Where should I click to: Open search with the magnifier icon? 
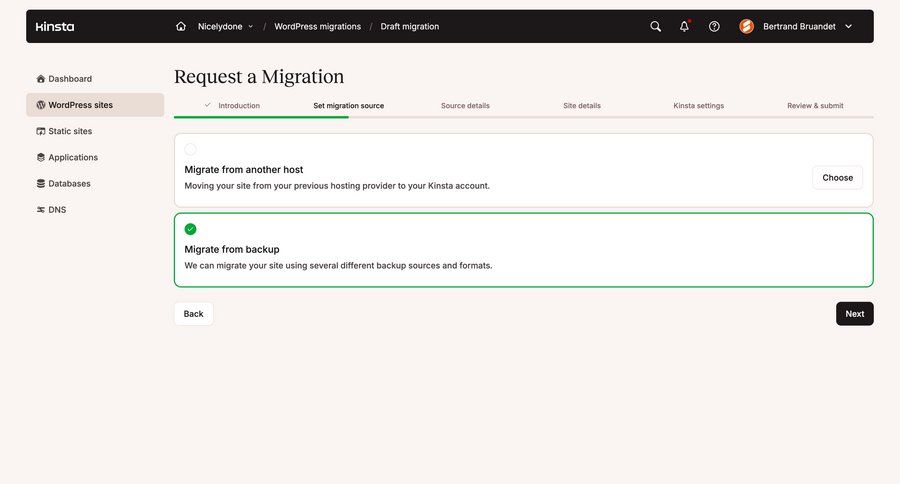pyautogui.click(x=656, y=27)
